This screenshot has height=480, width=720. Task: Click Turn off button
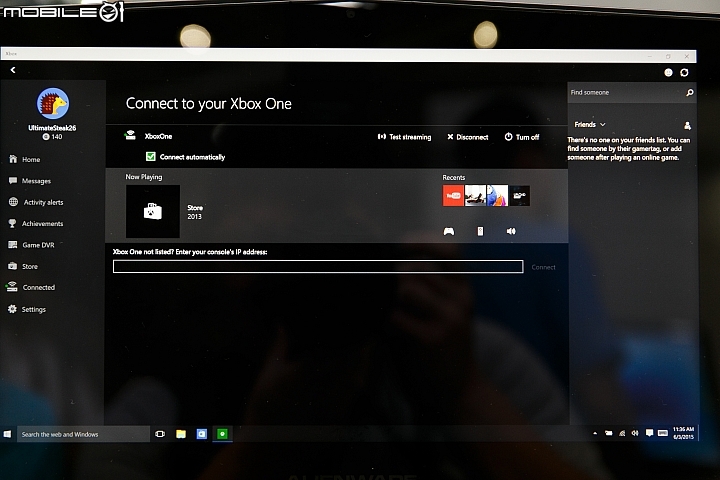(x=522, y=137)
